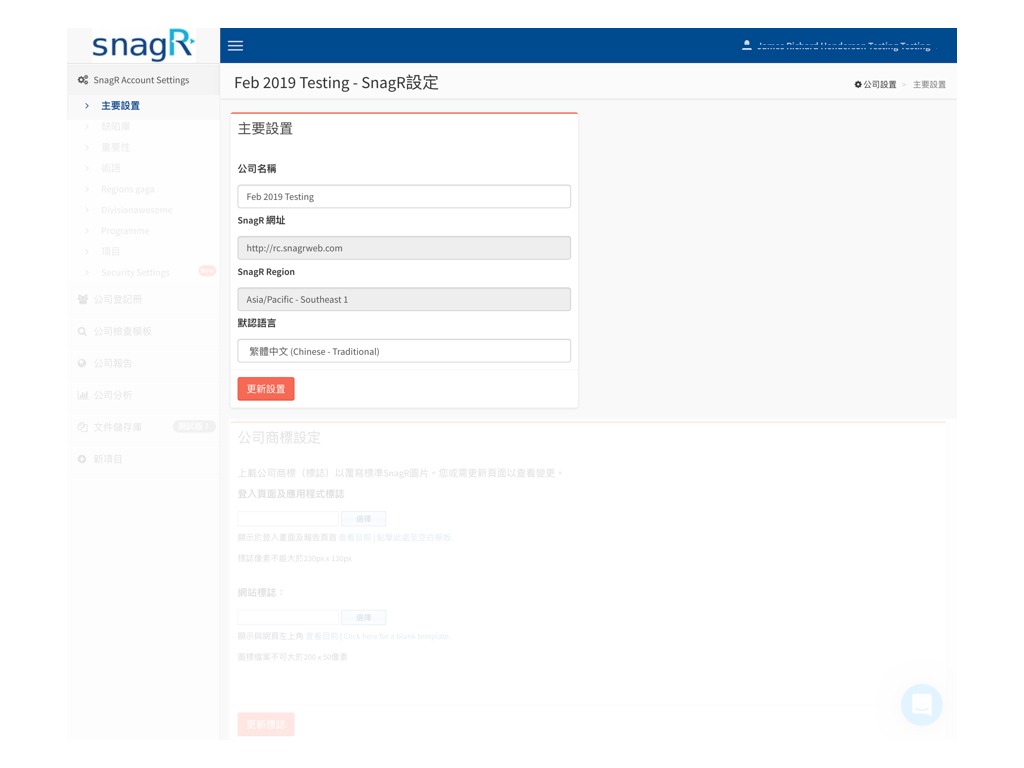Screen dimensions: 1024x768
Task: Open 公司分析 in the sidebar
Action: (112, 395)
